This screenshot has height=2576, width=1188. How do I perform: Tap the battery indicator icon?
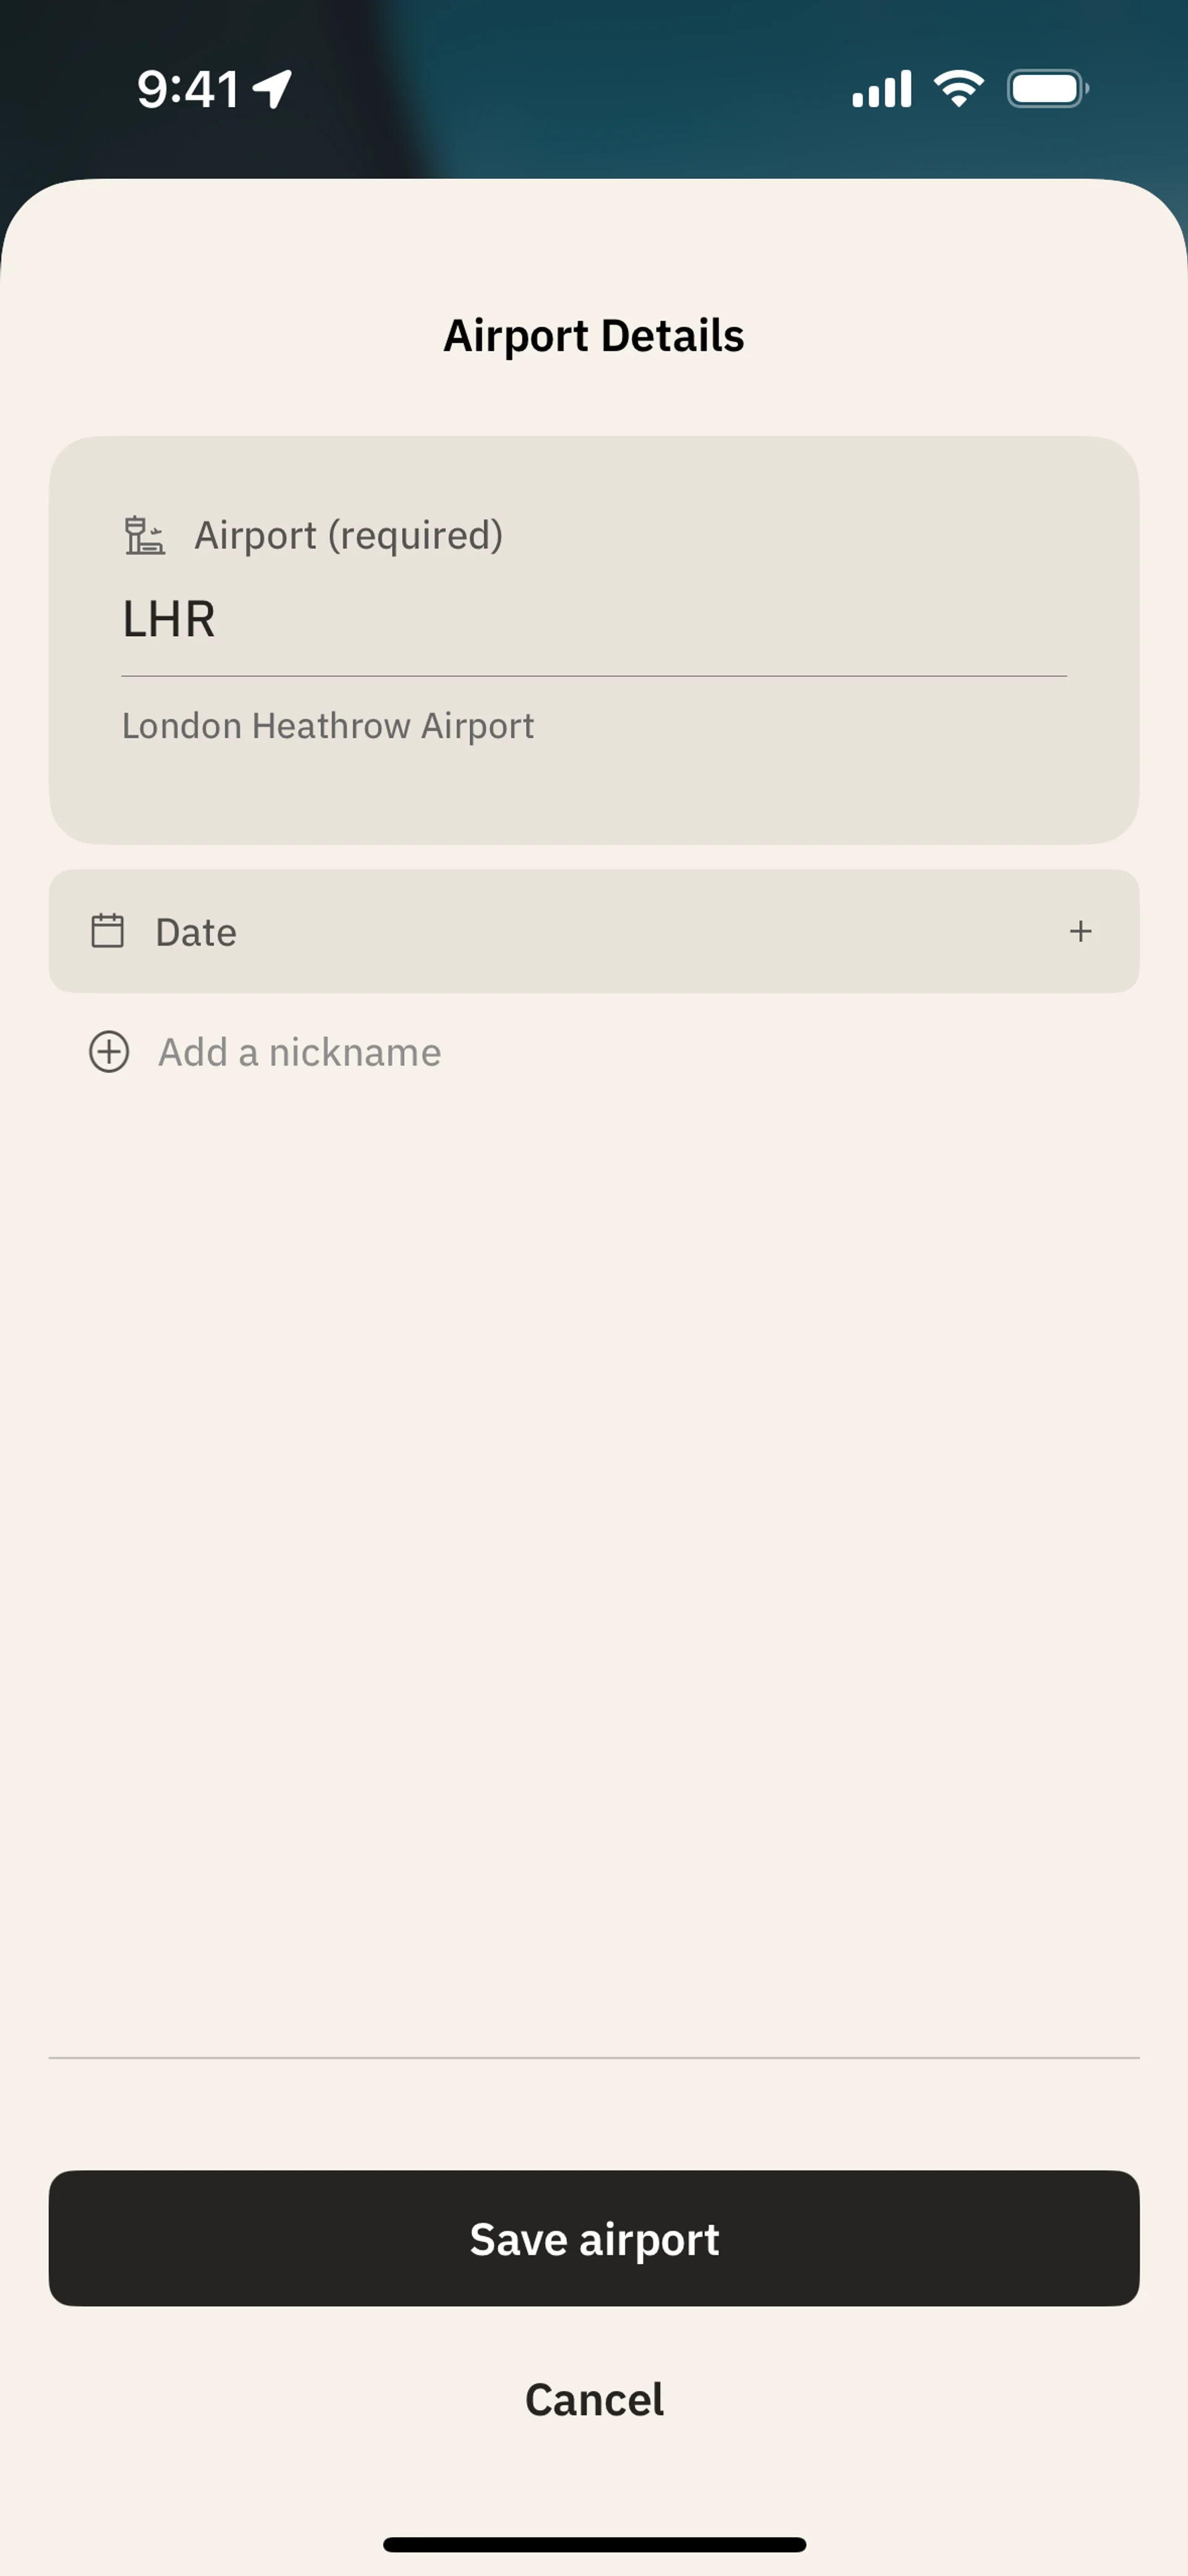pyautogui.click(x=1047, y=89)
